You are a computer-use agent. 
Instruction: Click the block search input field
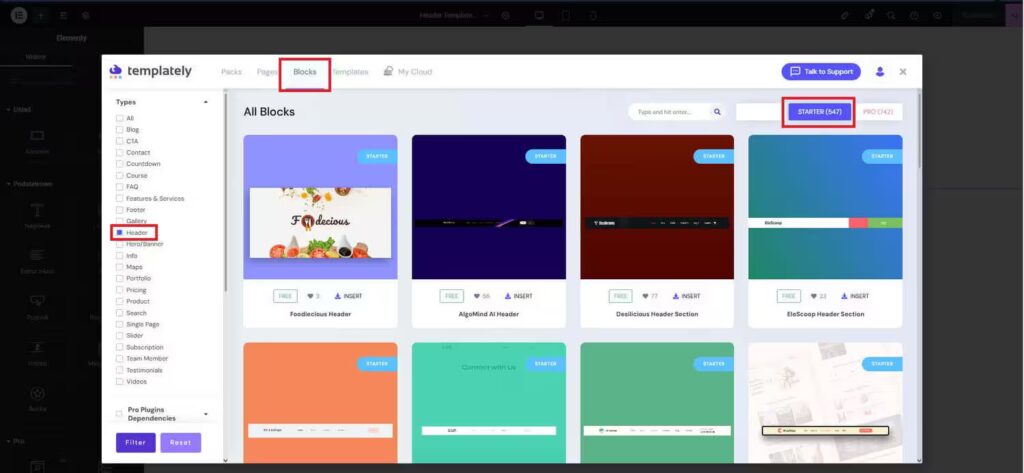click(670, 112)
